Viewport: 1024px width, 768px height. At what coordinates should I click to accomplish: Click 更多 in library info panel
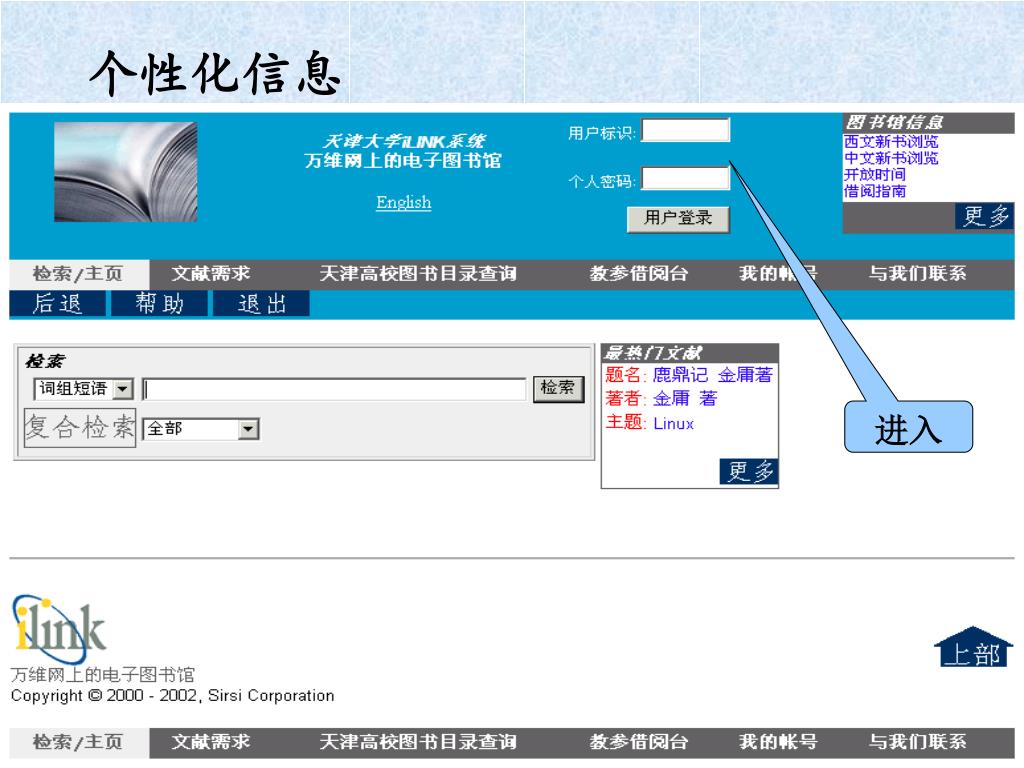[x=985, y=216]
